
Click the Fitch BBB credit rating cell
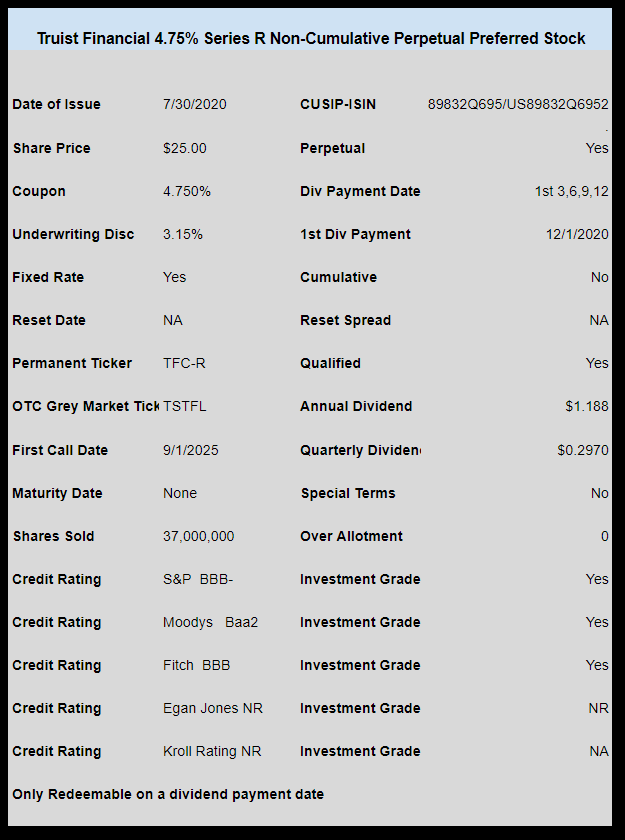[x=197, y=665]
